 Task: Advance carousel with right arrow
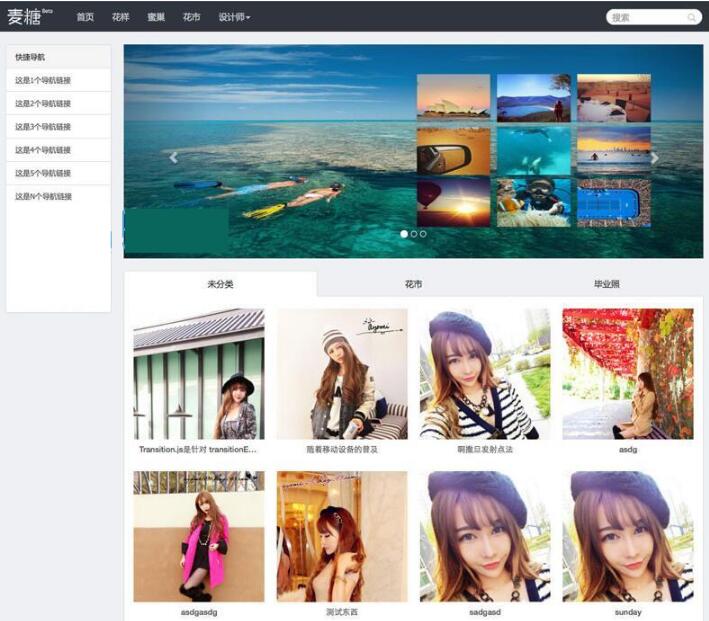point(655,157)
